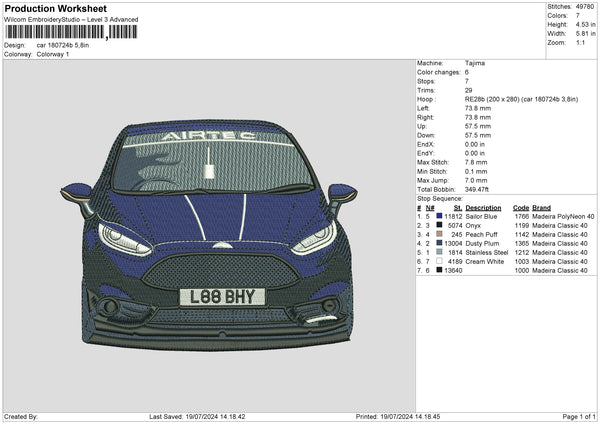Screen dimensions: 600x424
Task: Click the Production Worksheet title
Action: coord(56,8)
